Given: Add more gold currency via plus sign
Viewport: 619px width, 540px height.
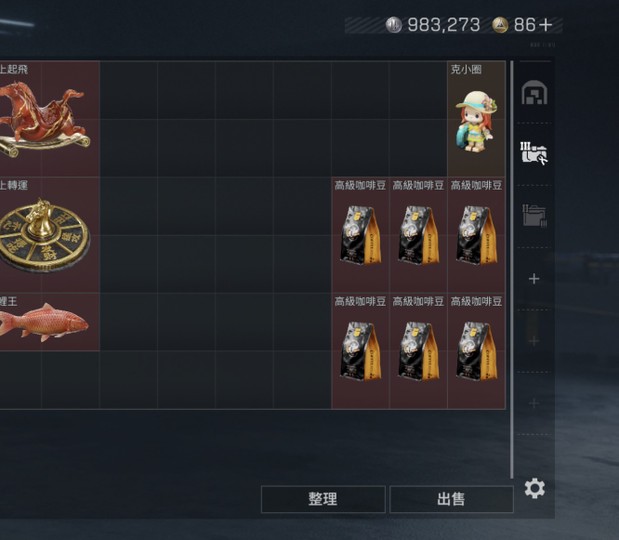Looking at the screenshot, I should (545, 25).
